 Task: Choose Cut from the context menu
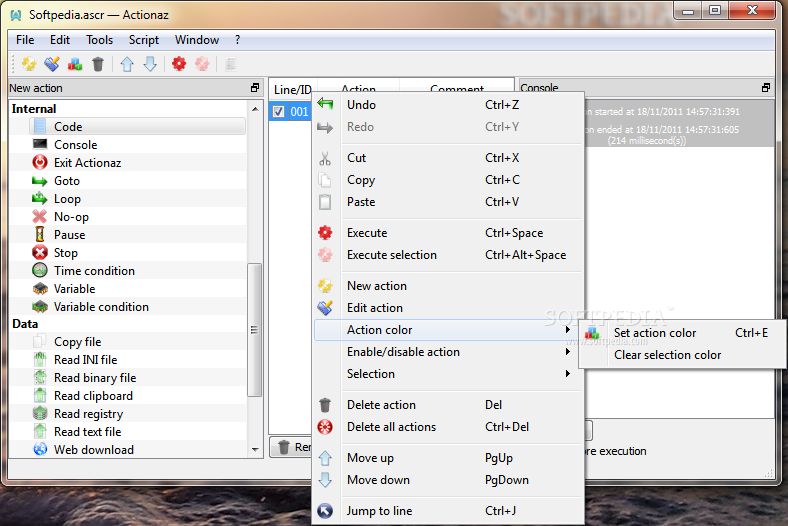click(x=447, y=158)
